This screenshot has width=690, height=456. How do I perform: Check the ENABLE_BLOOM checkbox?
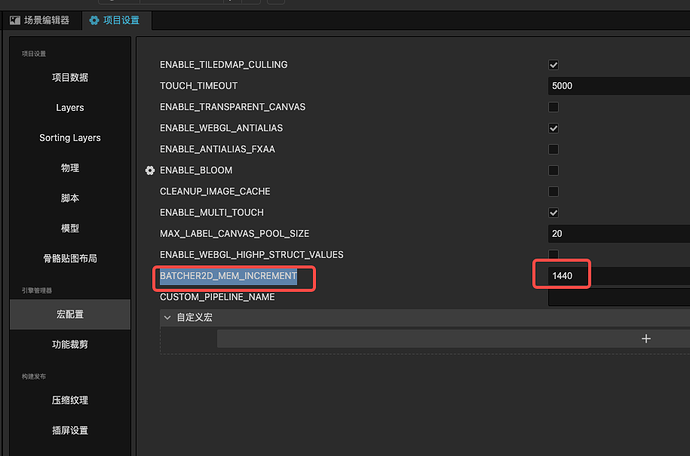click(554, 170)
